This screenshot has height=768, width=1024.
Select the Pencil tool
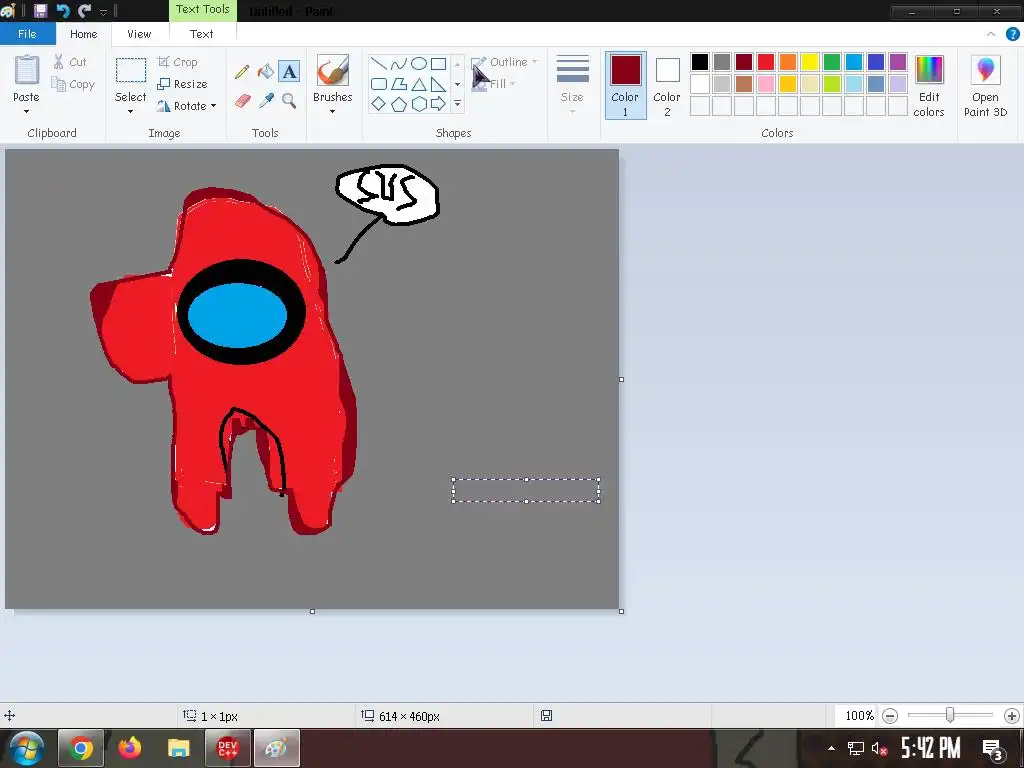[x=242, y=72]
